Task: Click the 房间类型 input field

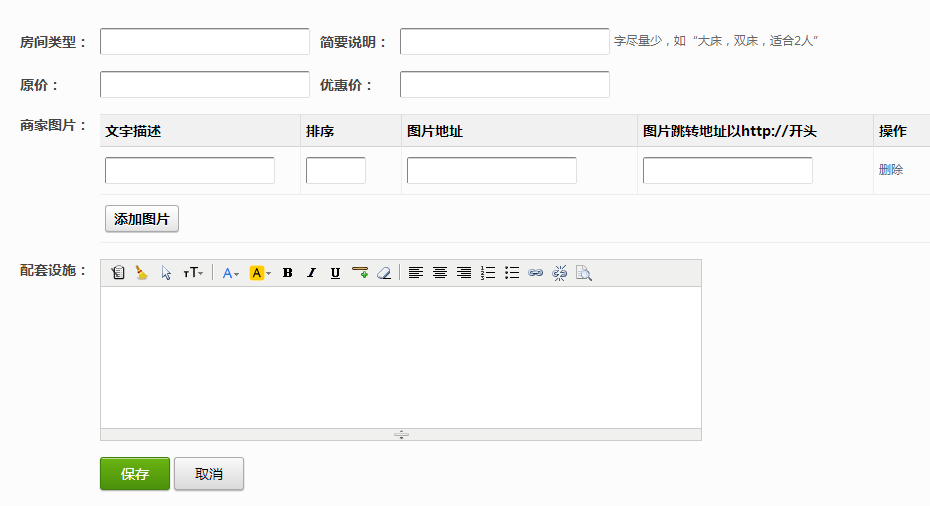Action: click(205, 42)
